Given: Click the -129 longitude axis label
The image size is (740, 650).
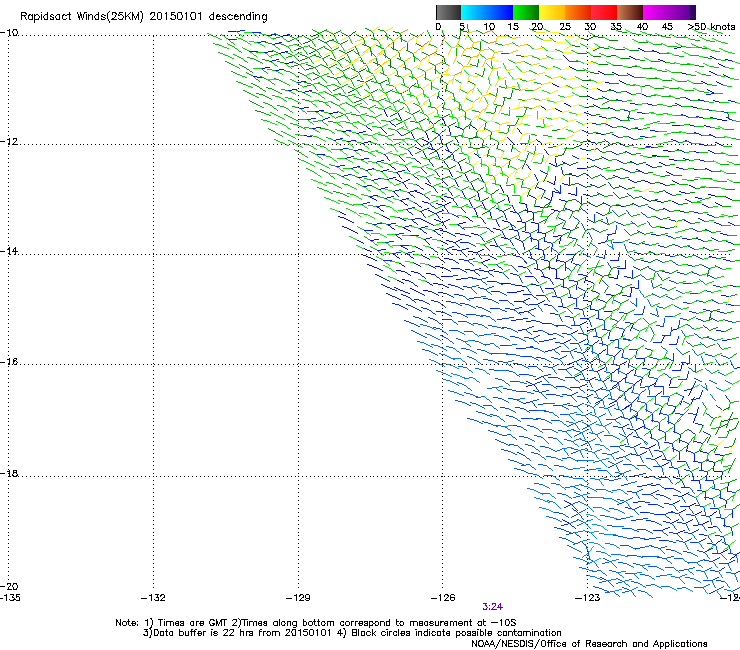Looking at the screenshot, I should point(298,598).
